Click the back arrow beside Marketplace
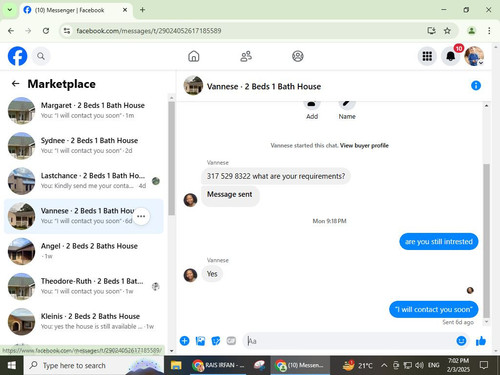The height and width of the screenshot is (375, 500). [x=16, y=84]
